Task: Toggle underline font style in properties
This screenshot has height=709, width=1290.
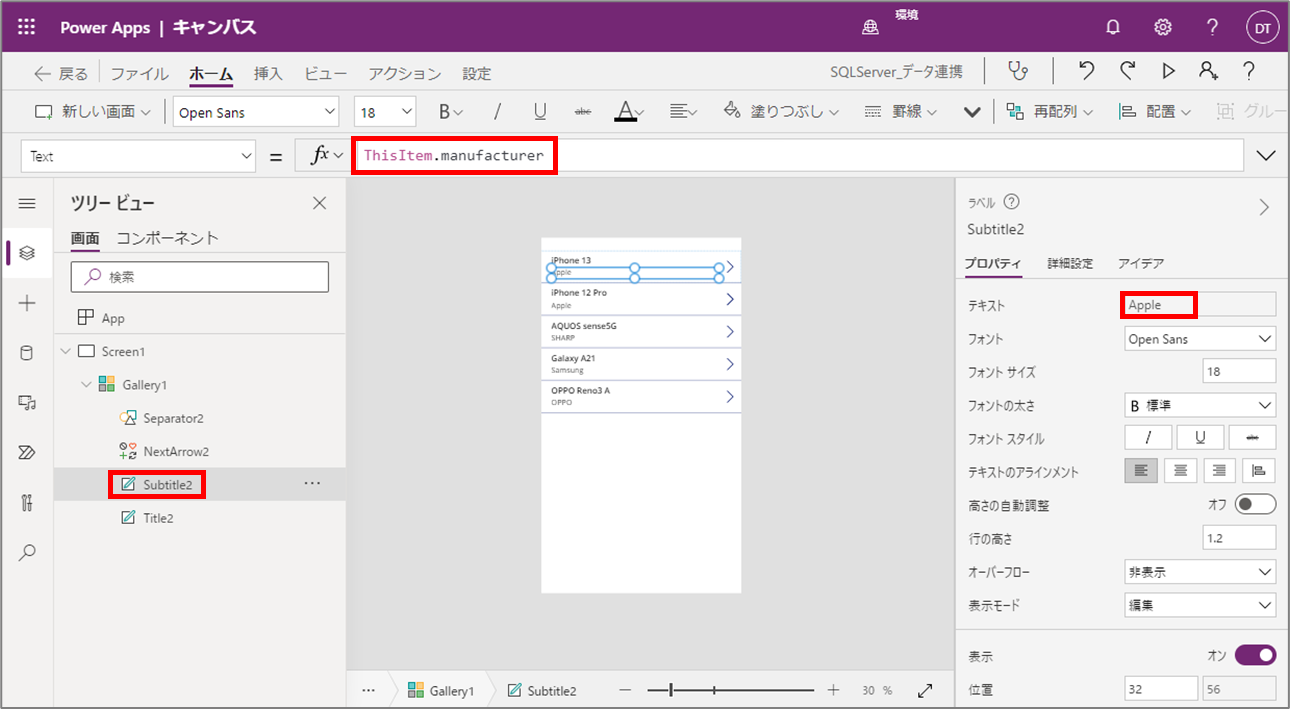Action: point(1200,437)
